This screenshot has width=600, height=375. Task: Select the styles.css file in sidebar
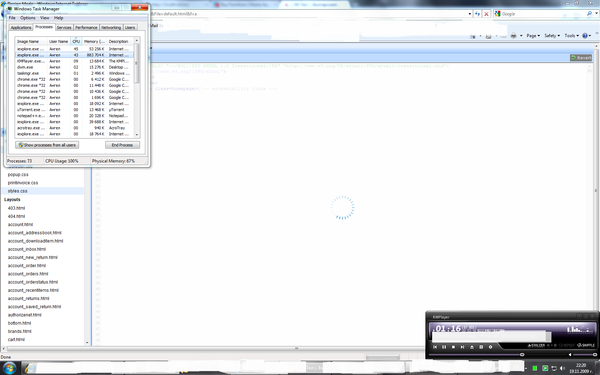click(x=18, y=191)
